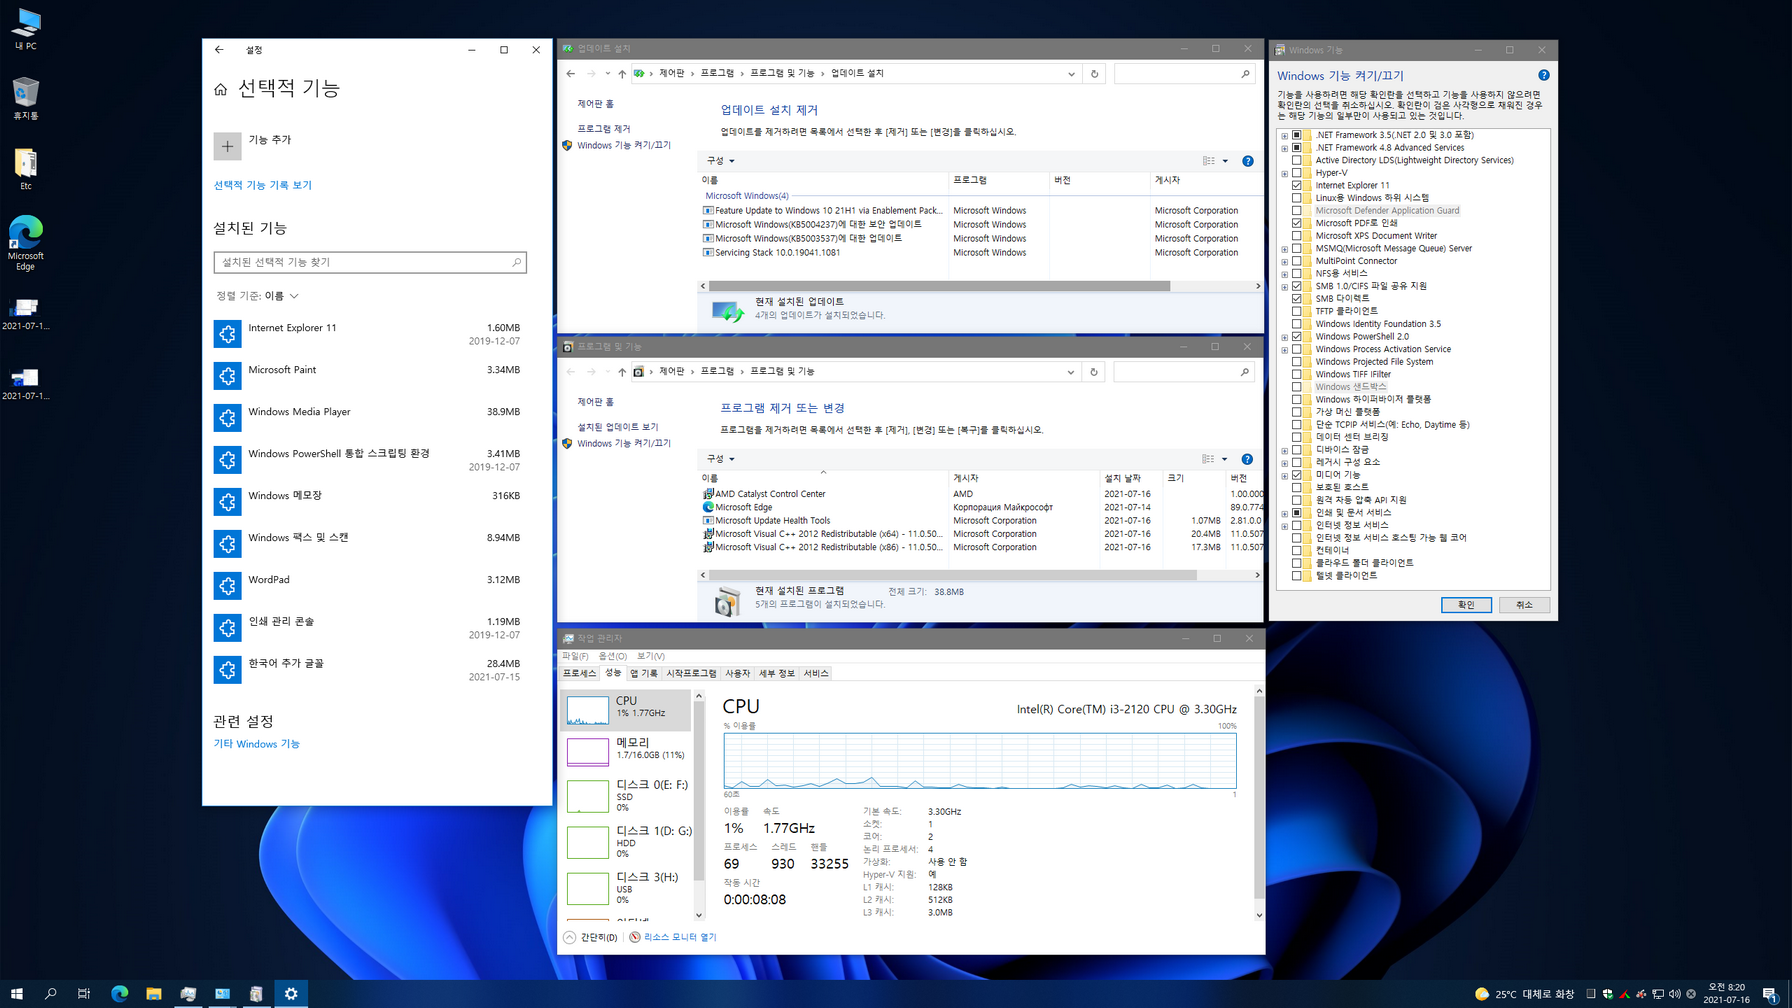
Task: Open the 정렬 기준: 이름 sort dropdown
Action: click(x=258, y=296)
